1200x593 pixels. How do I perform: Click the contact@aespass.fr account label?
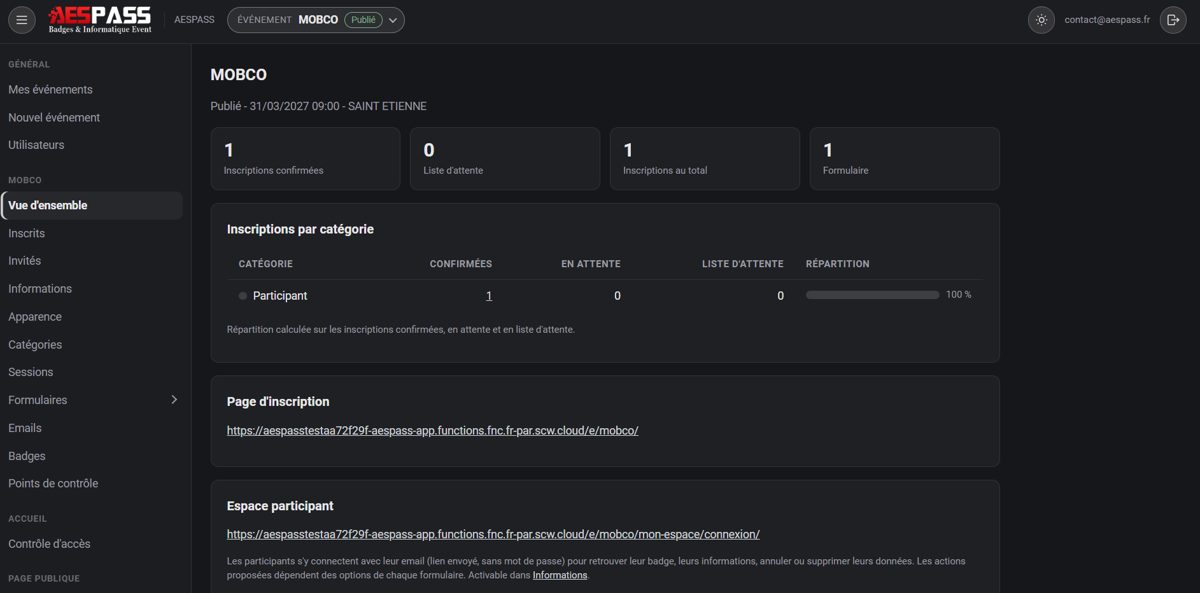(x=1107, y=20)
